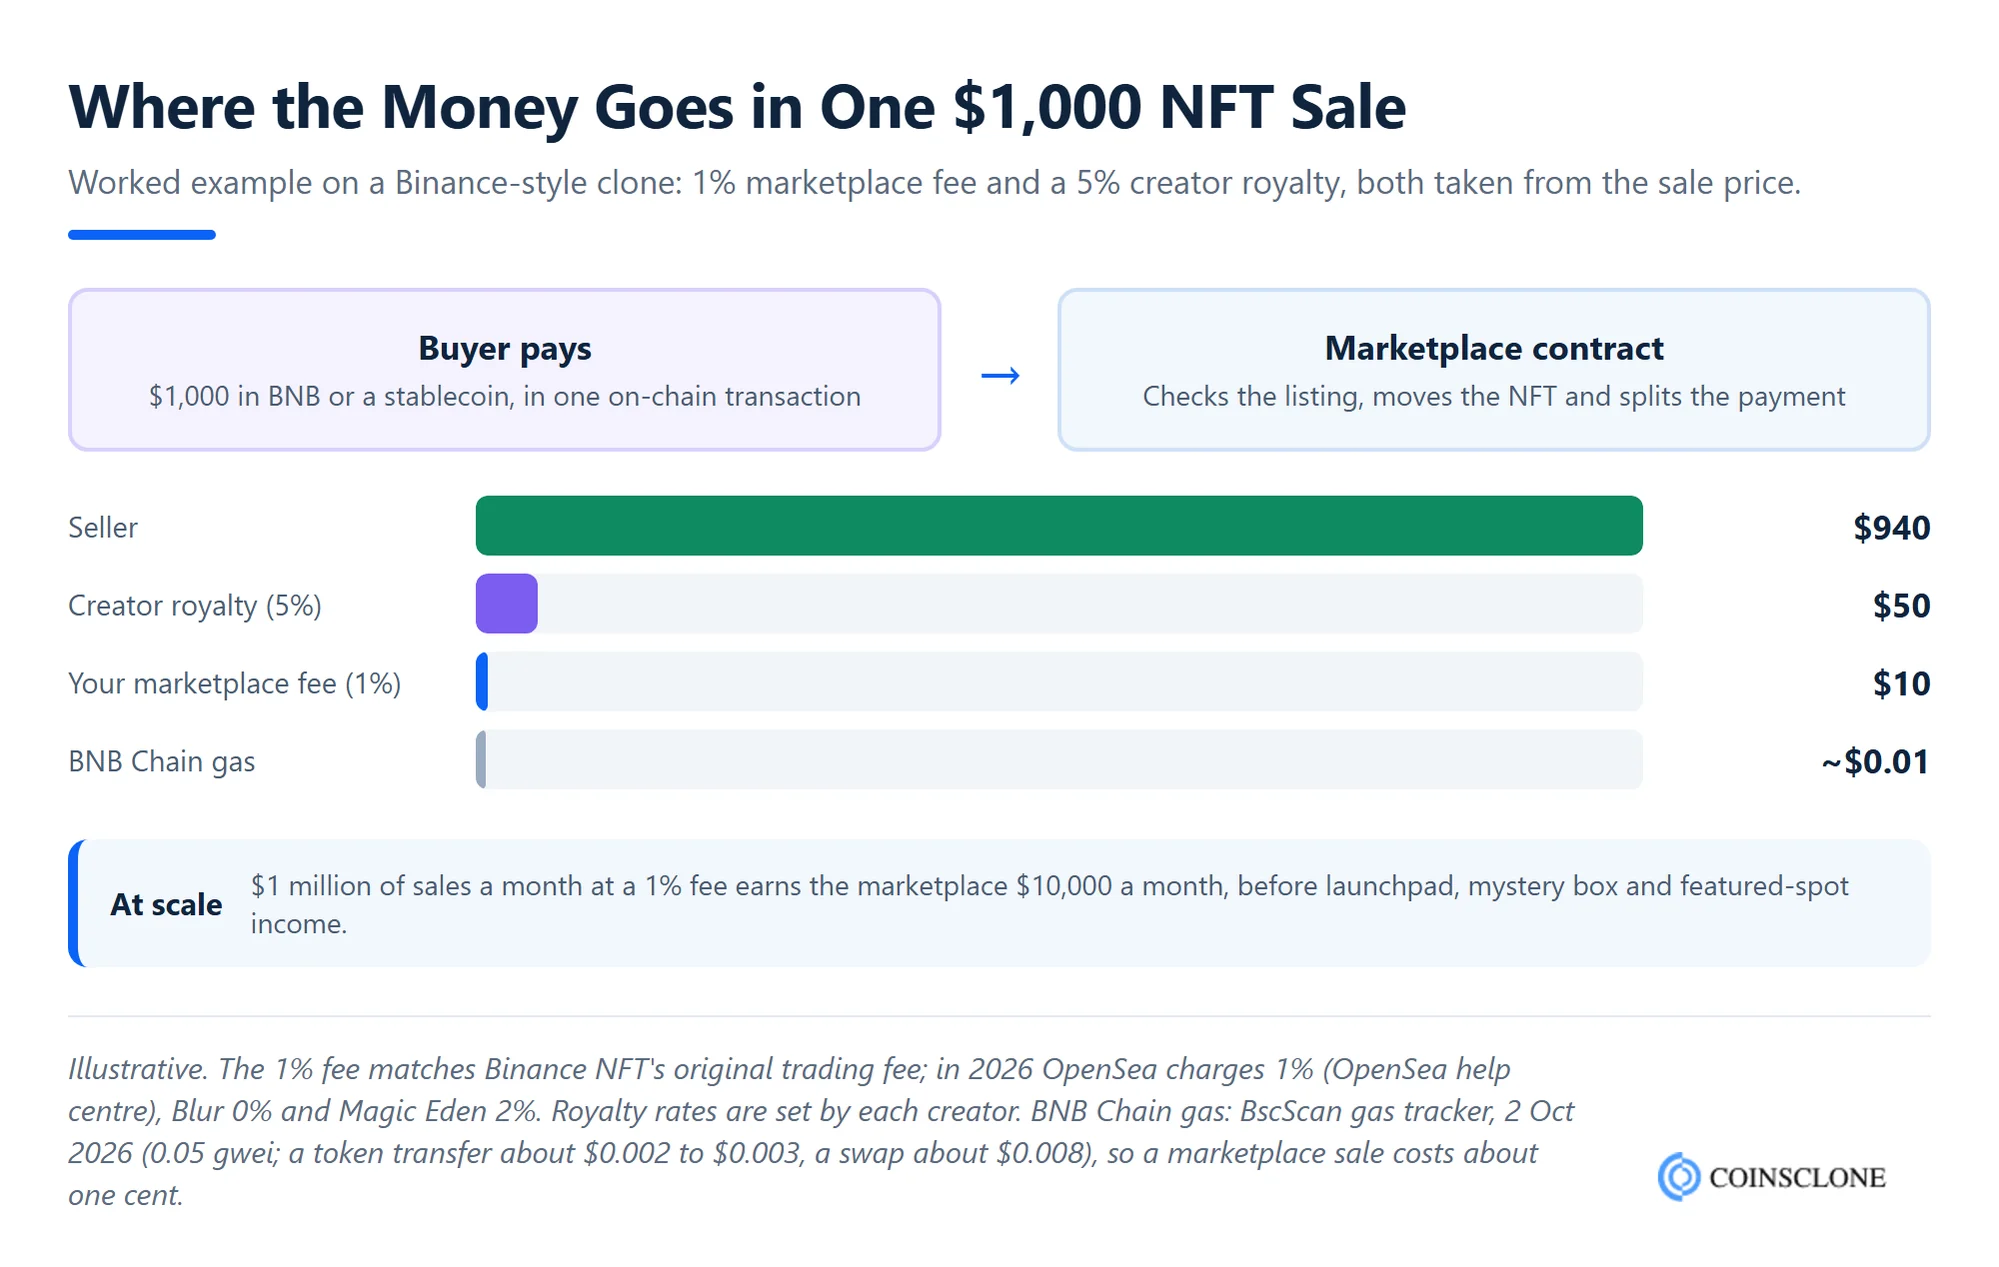Click the "Buyer pays" heading
The image size is (1999, 1267).
click(505, 348)
